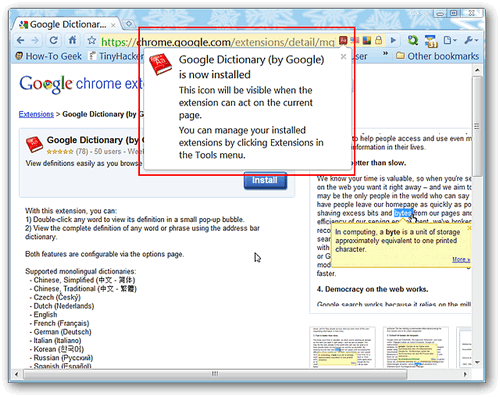Screen dimensions: 500x397
Task: Click the padlock icon in address bar
Action: 378,41
